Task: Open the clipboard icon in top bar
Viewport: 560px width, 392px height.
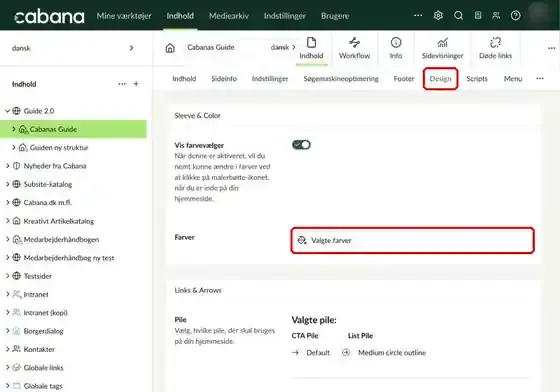Action: 478,15
